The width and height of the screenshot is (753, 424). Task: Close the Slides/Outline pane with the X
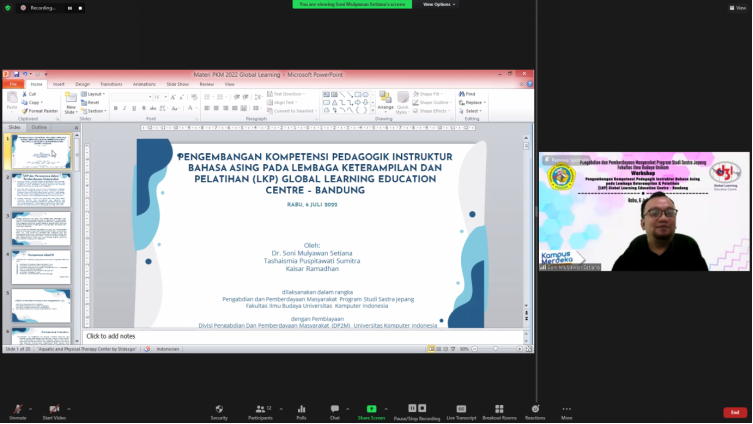[76, 128]
